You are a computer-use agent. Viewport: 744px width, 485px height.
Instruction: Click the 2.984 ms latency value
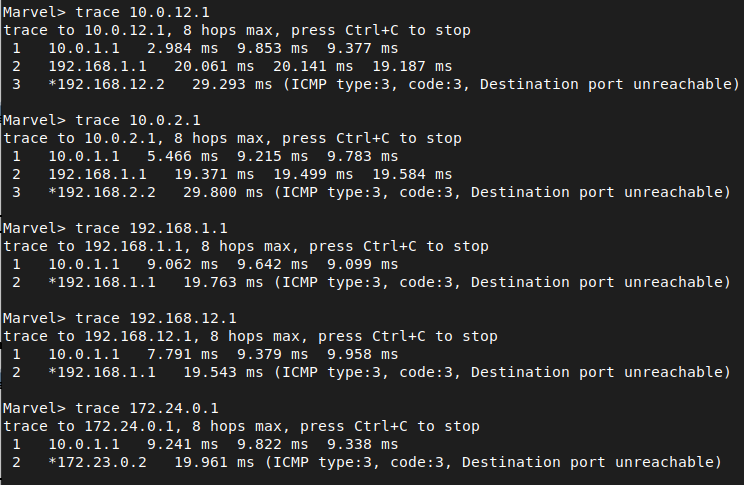[x=182, y=48]
